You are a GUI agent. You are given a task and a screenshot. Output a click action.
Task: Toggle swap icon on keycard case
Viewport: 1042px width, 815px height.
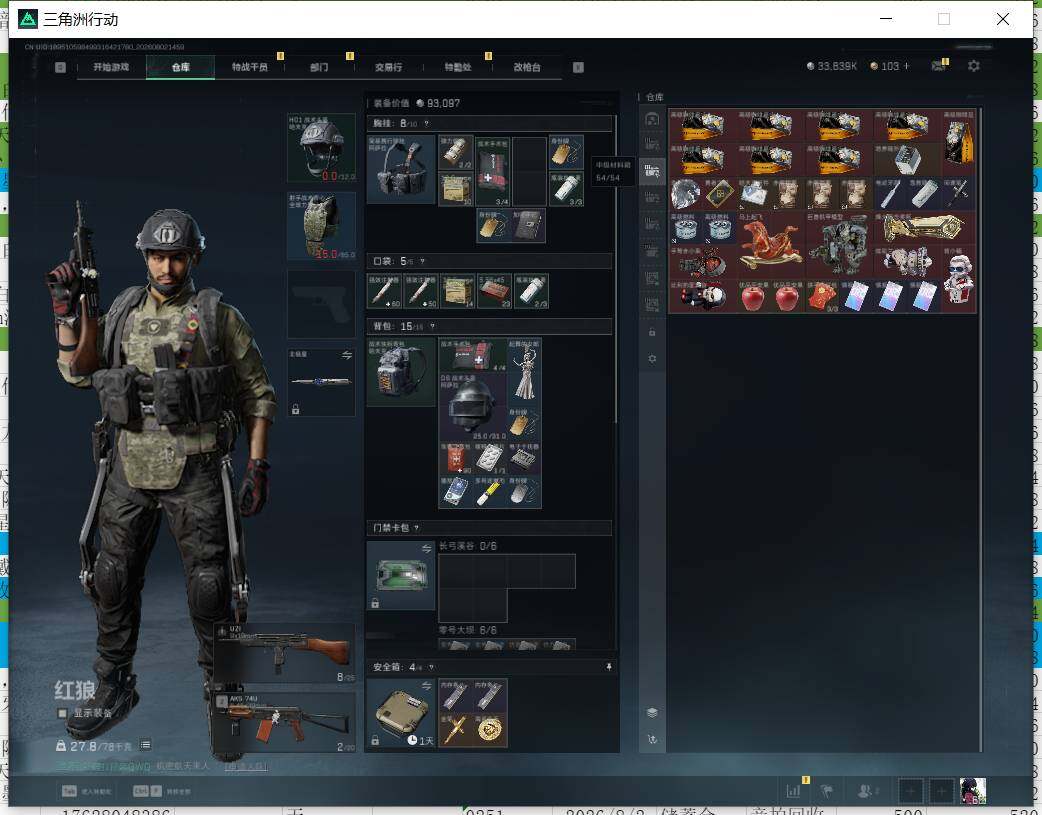coord(426,548)
